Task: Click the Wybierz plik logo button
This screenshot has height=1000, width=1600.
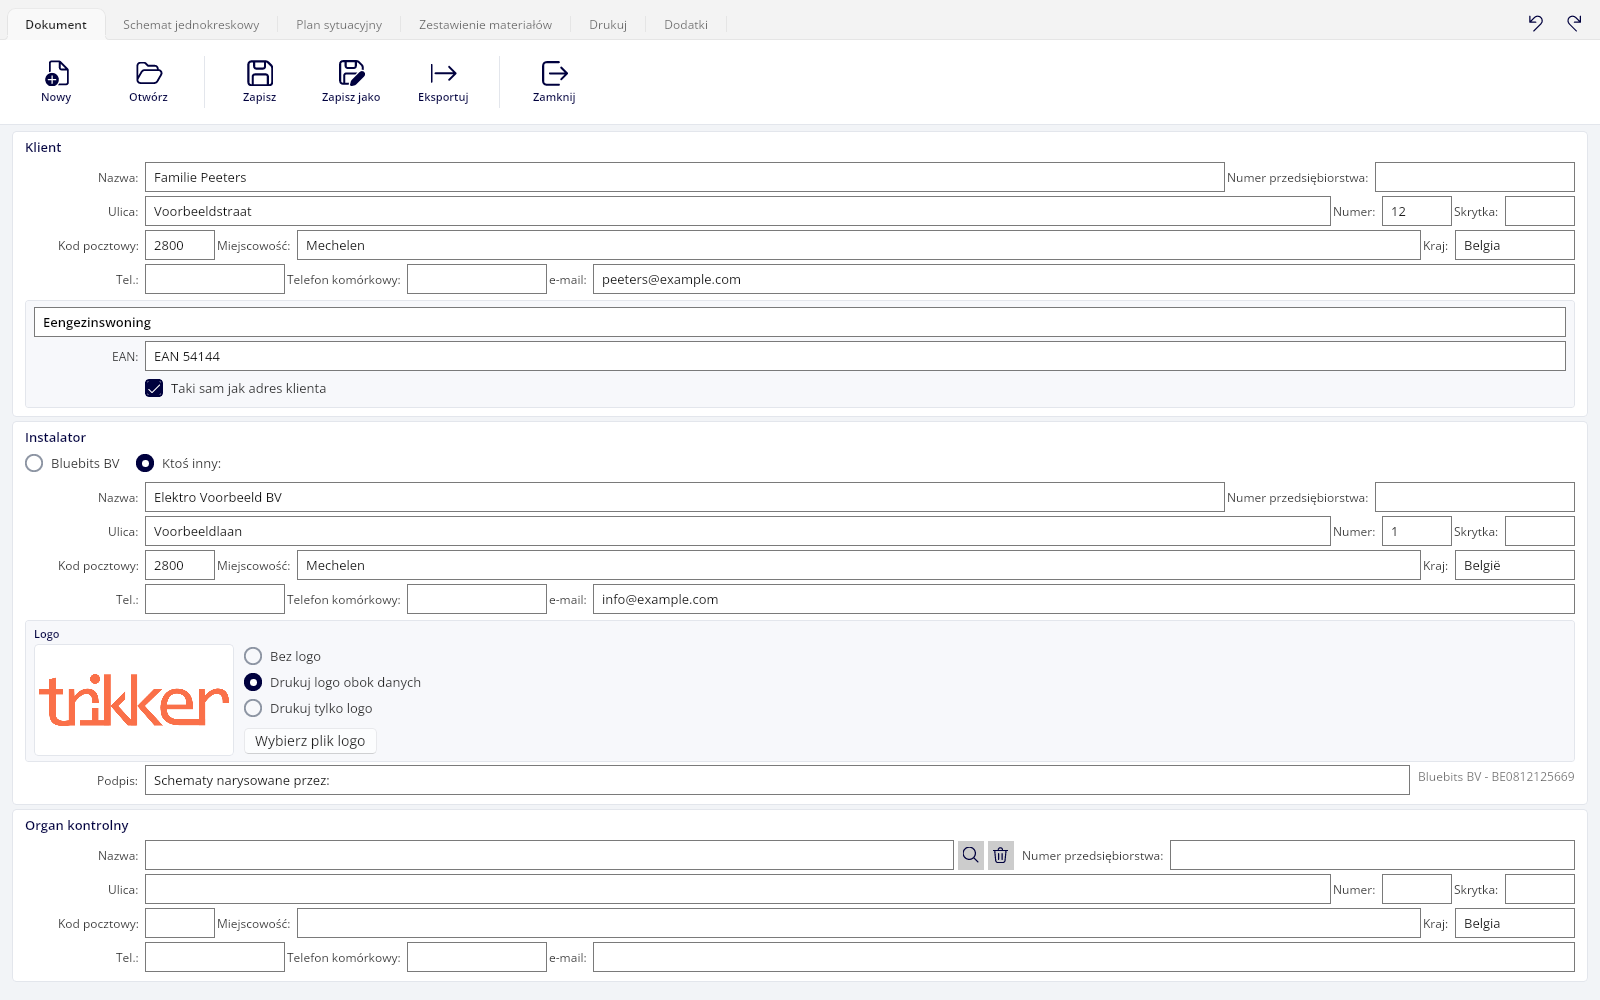Action: point(310,741)
